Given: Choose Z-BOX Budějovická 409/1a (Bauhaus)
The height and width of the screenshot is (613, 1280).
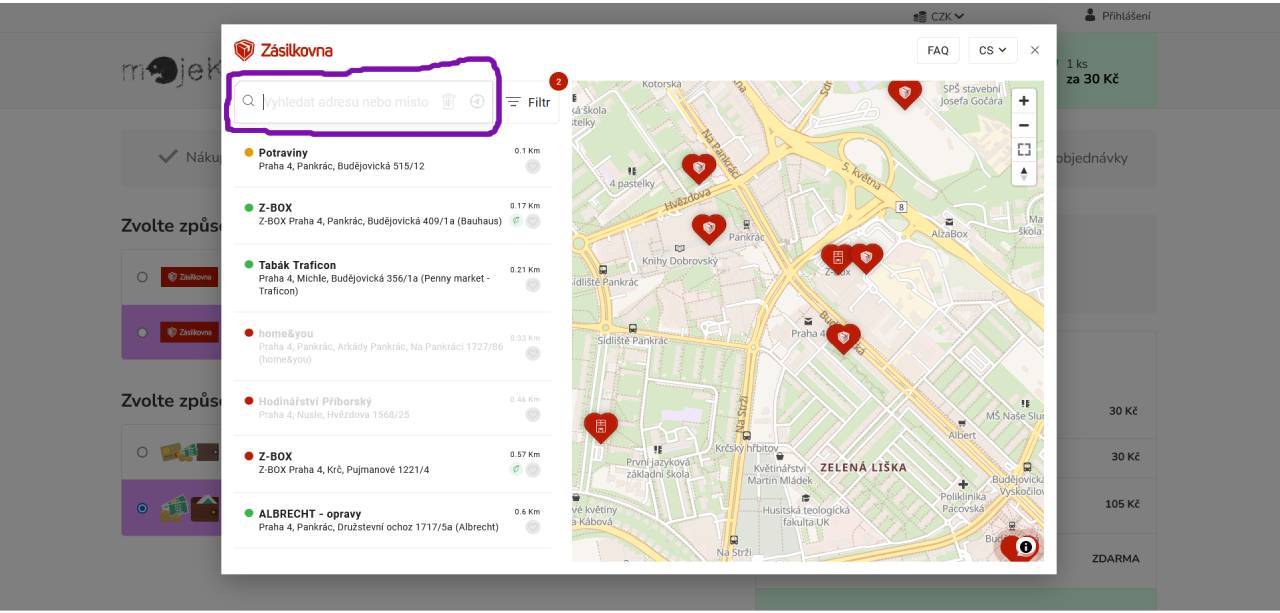Looking at the screenshot, I should [x=392, y=214].
